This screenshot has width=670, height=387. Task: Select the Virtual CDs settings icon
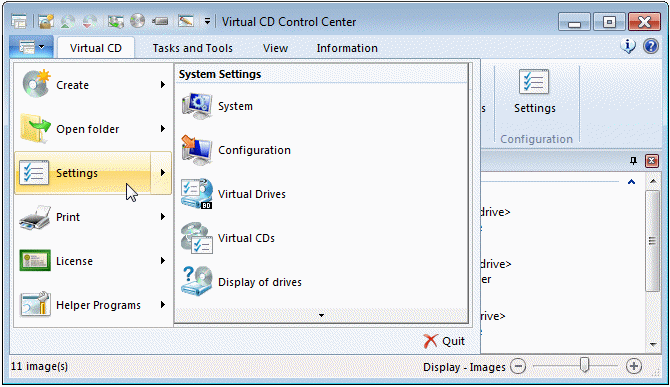click(197, 238)
